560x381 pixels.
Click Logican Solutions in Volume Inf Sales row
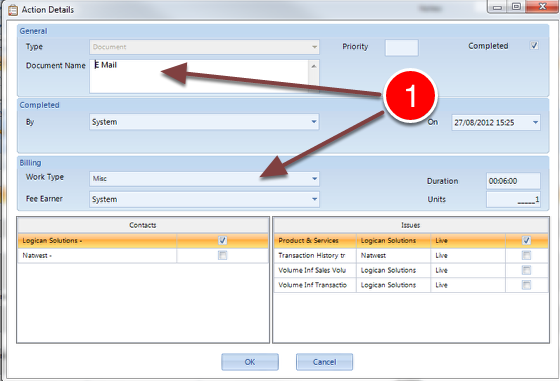point(394,270)
